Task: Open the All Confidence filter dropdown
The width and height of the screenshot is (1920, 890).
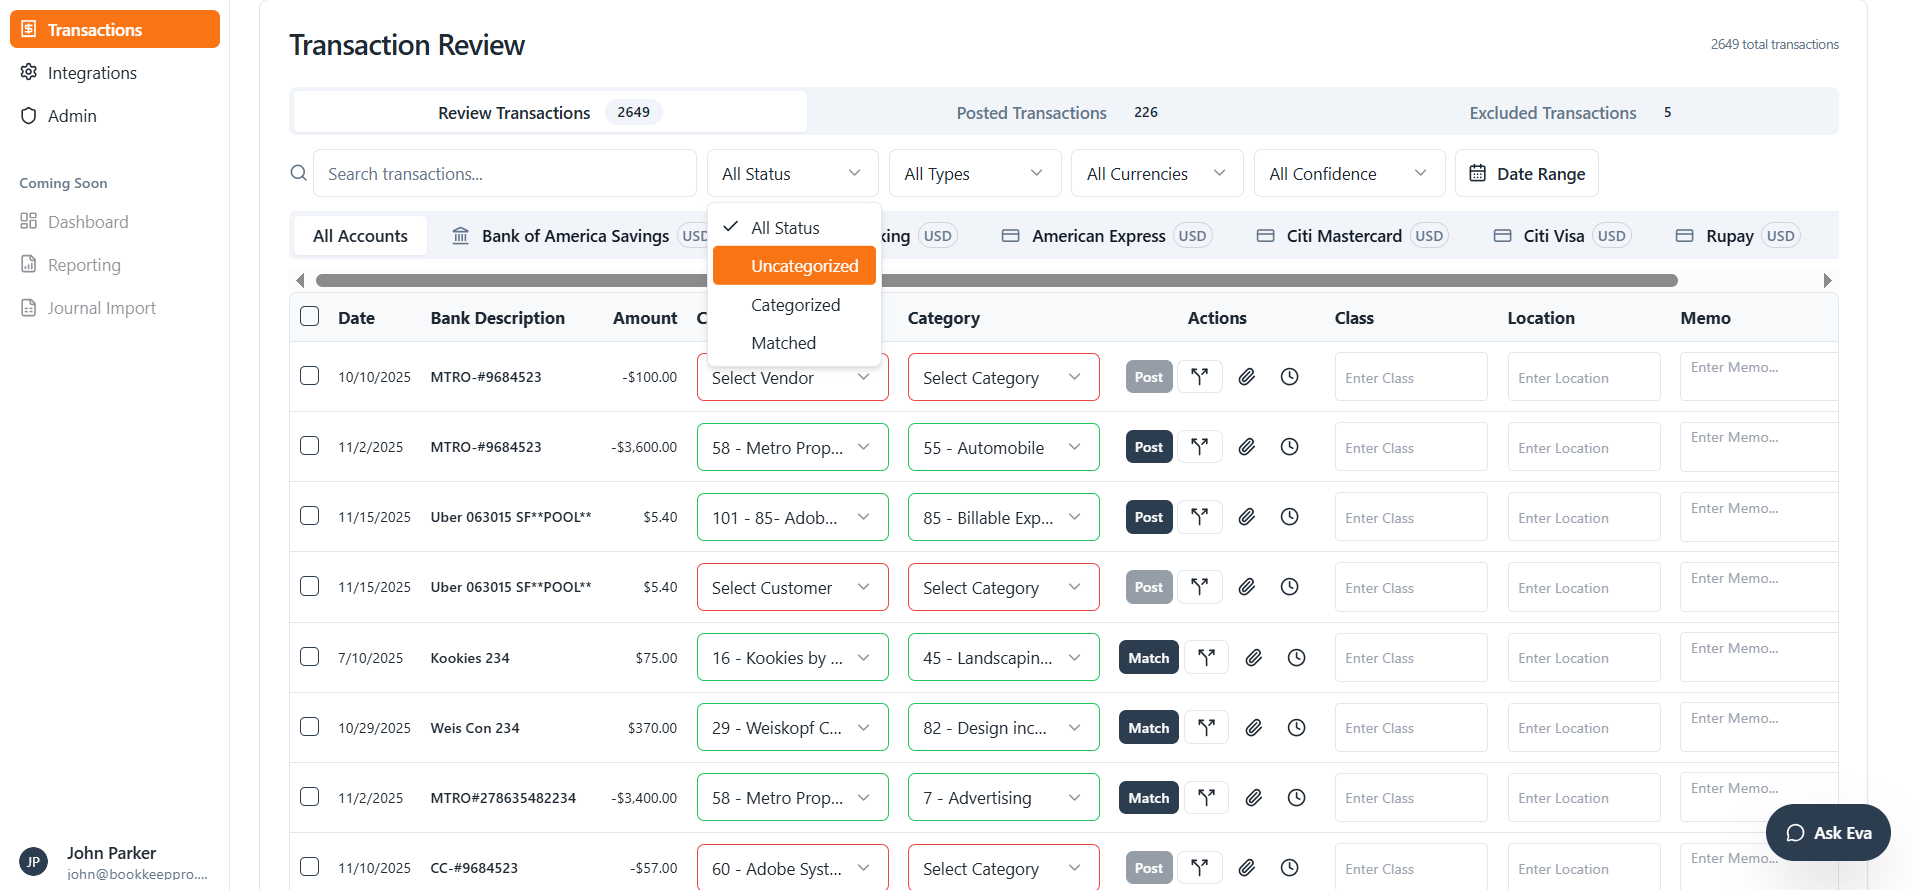Action: pyautogui.click(x=1348, y=174)
